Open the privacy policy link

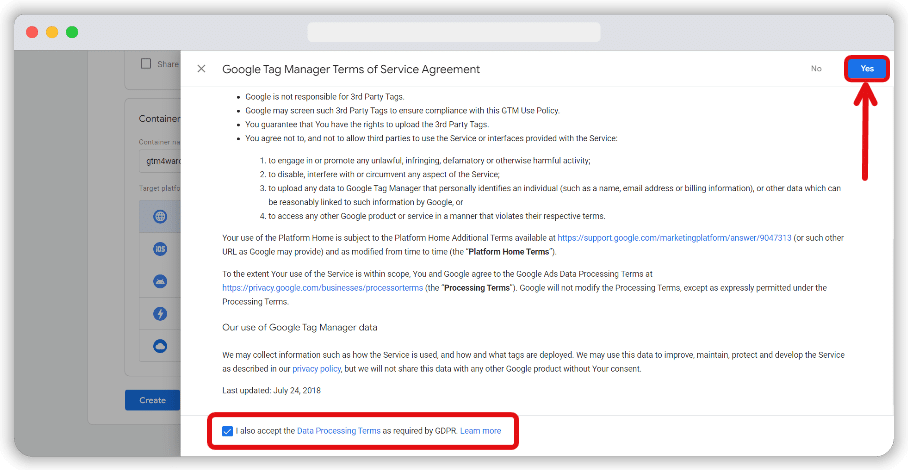click(x=316, y=369)
